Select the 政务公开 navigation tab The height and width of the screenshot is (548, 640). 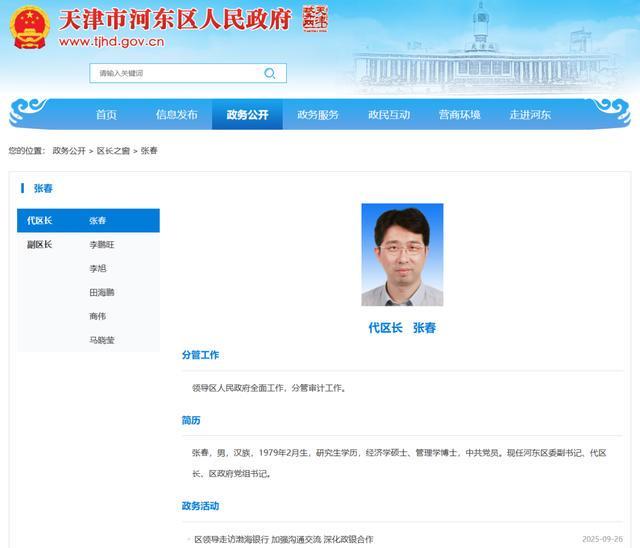(x=247, y=115)
